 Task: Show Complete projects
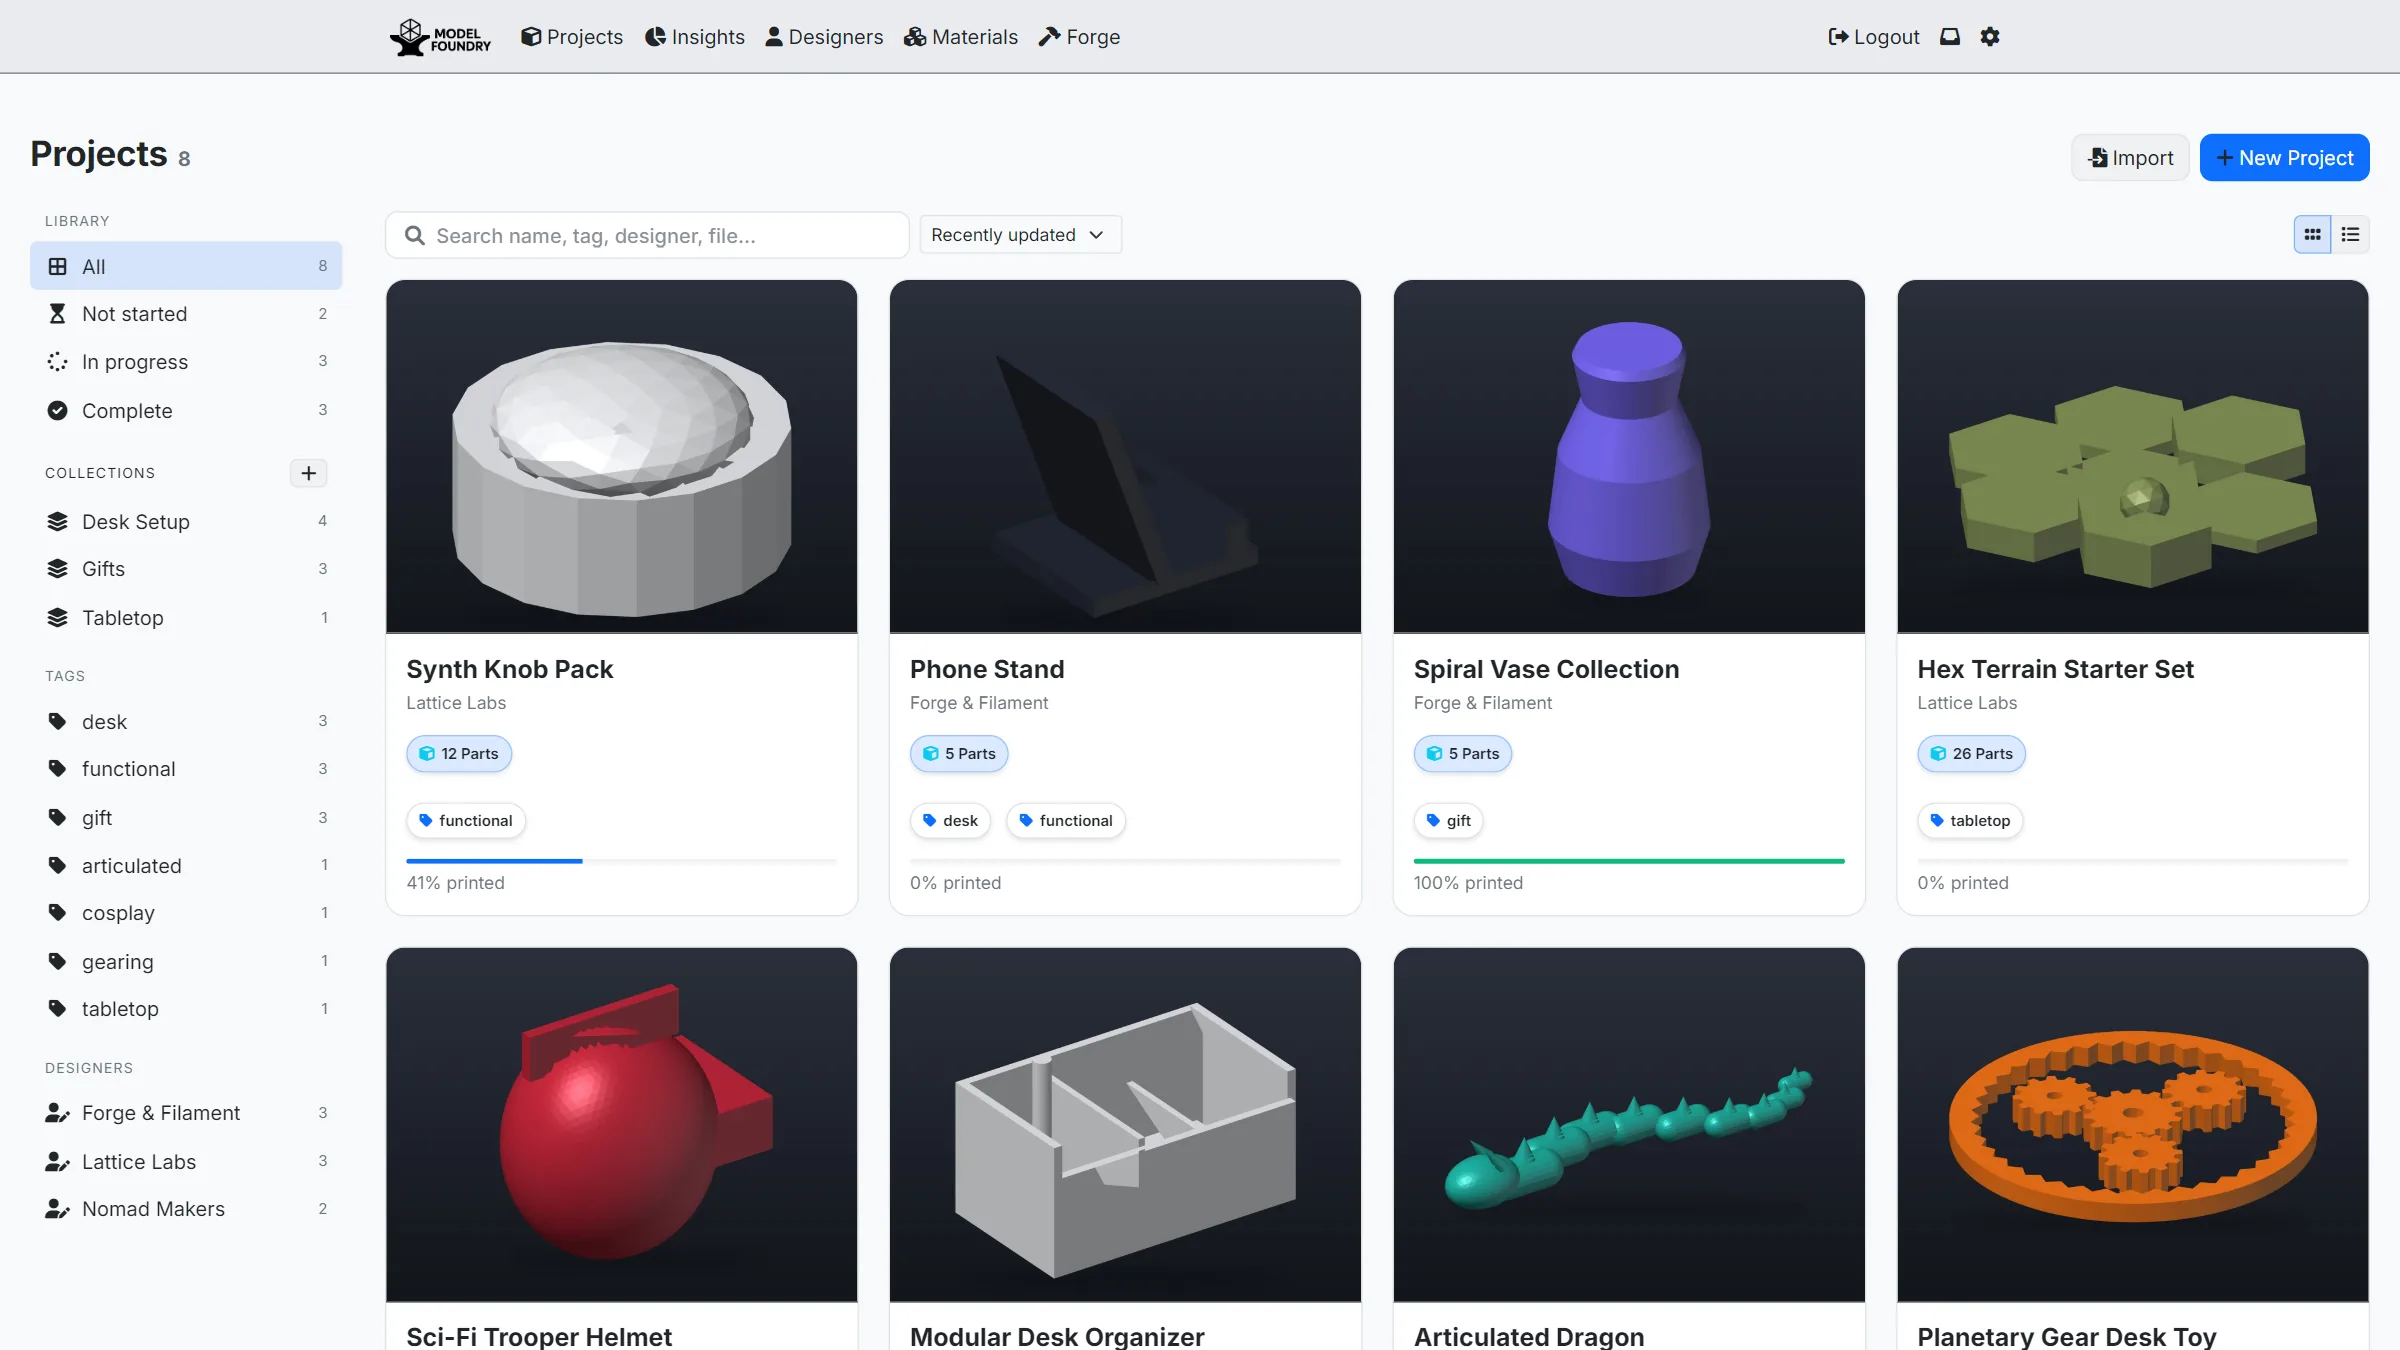point(186,411)
